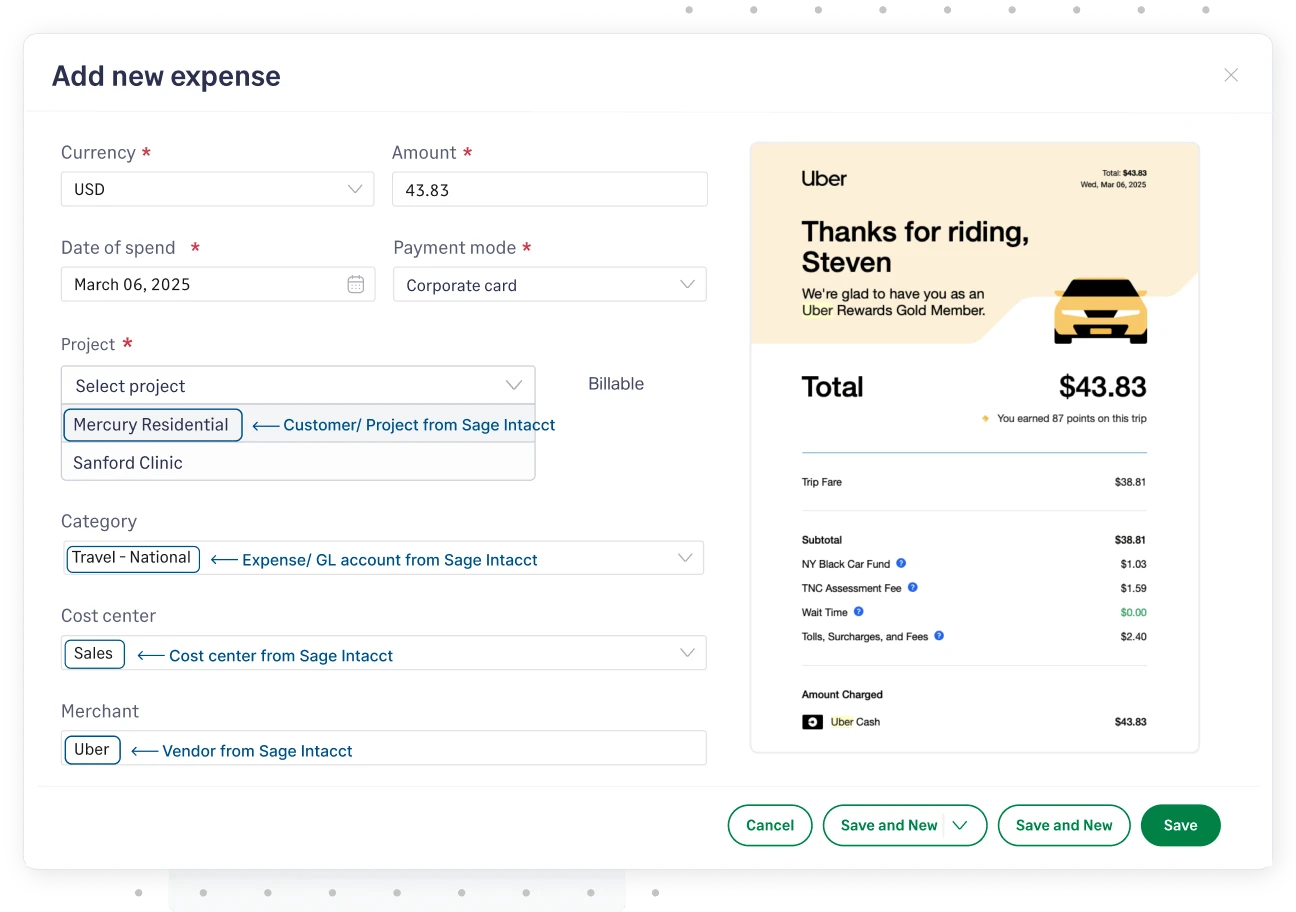
Task: Expand the Select project dropdown
Action: click(513, 385)
